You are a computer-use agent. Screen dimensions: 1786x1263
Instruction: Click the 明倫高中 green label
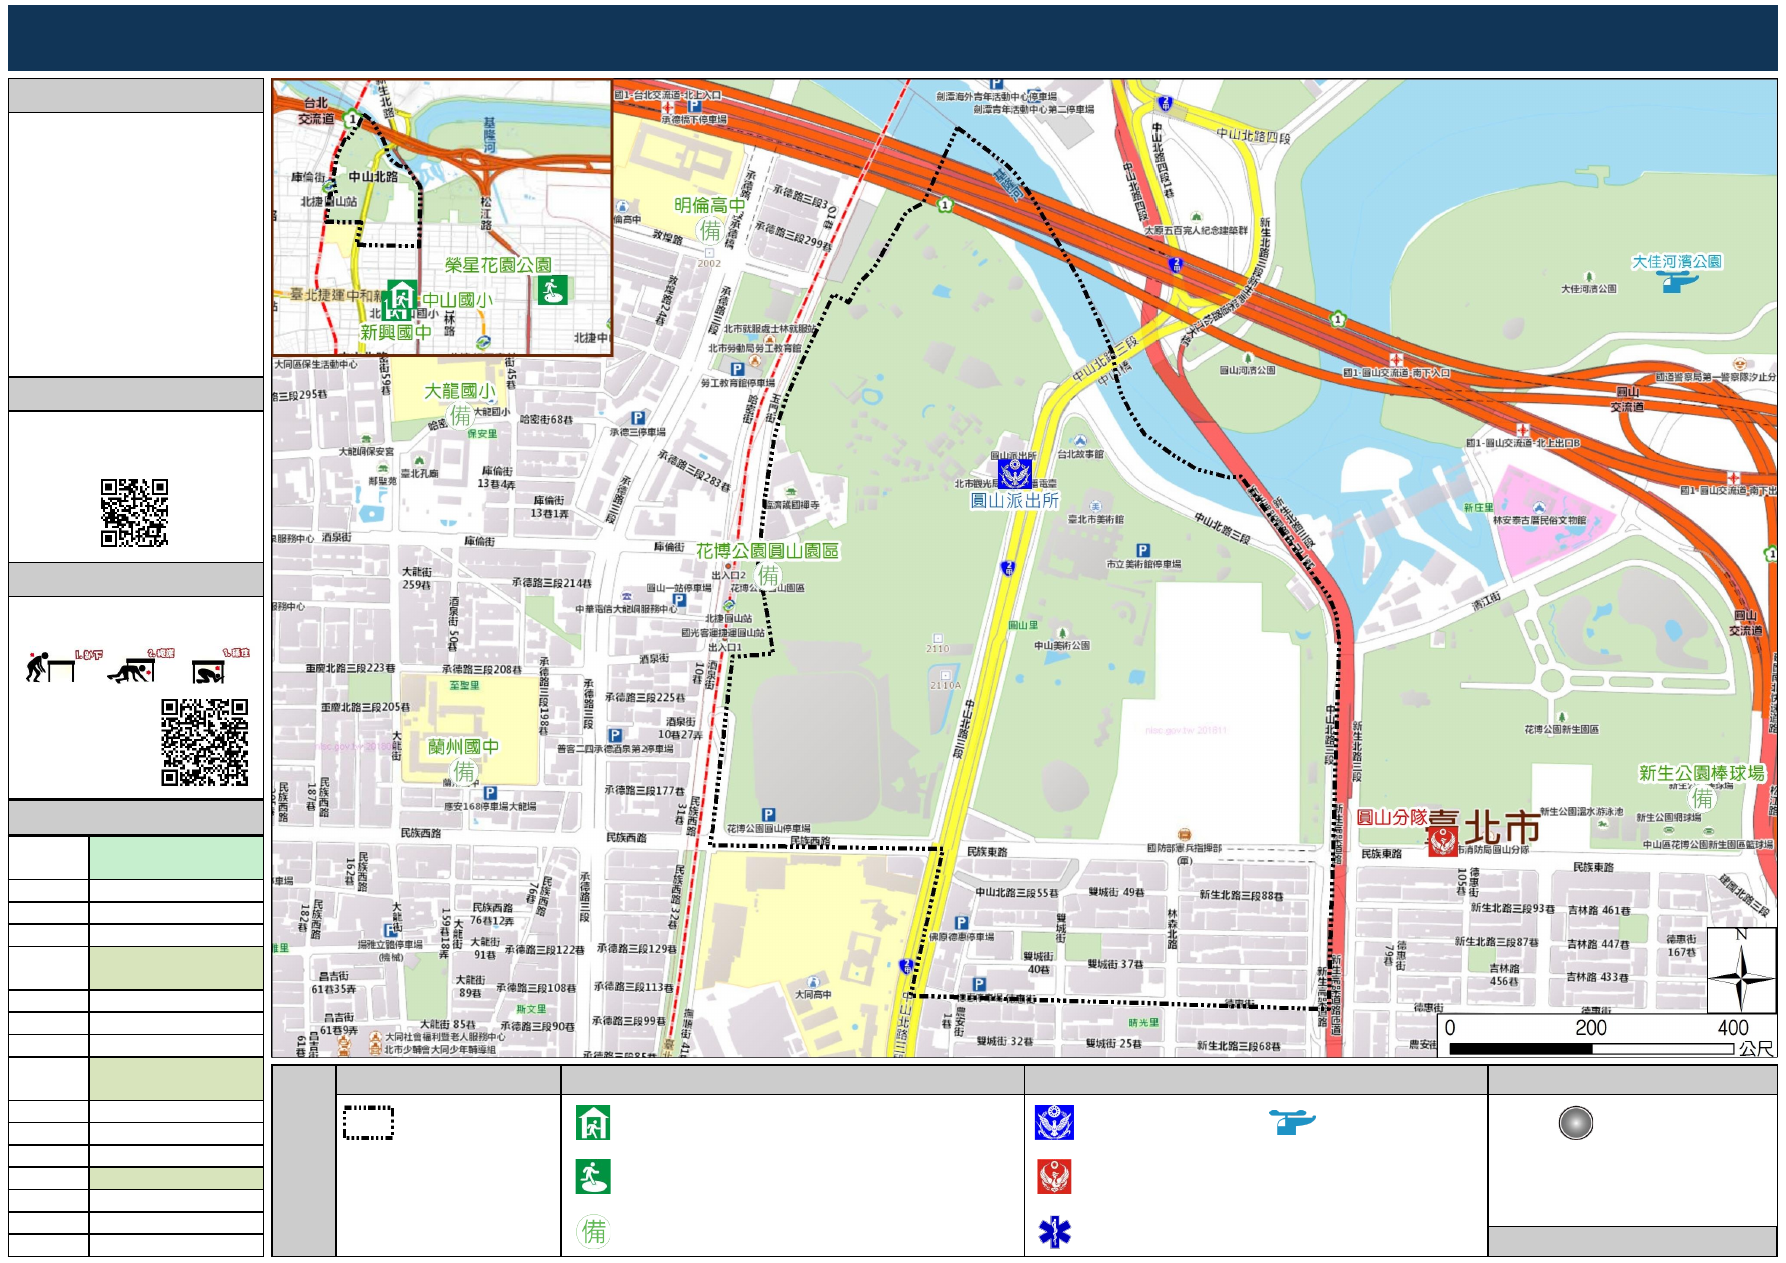[709, 205]
